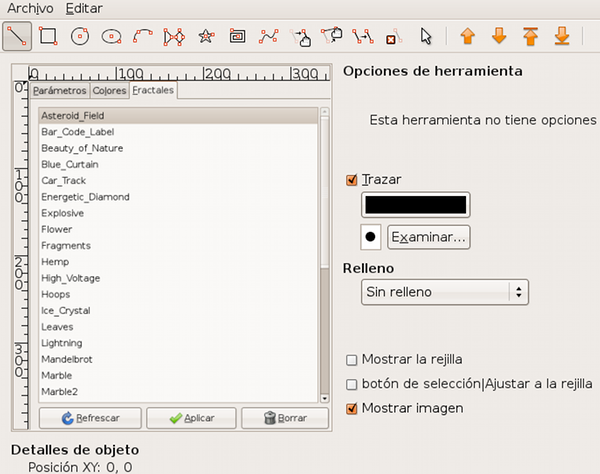Switch to the Parámetros tab

(x=60, y=91)
